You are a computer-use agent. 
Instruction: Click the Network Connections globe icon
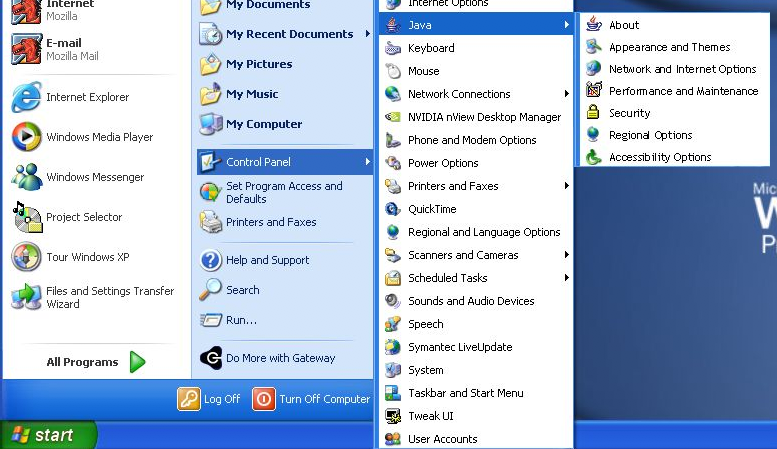[393, 94]
